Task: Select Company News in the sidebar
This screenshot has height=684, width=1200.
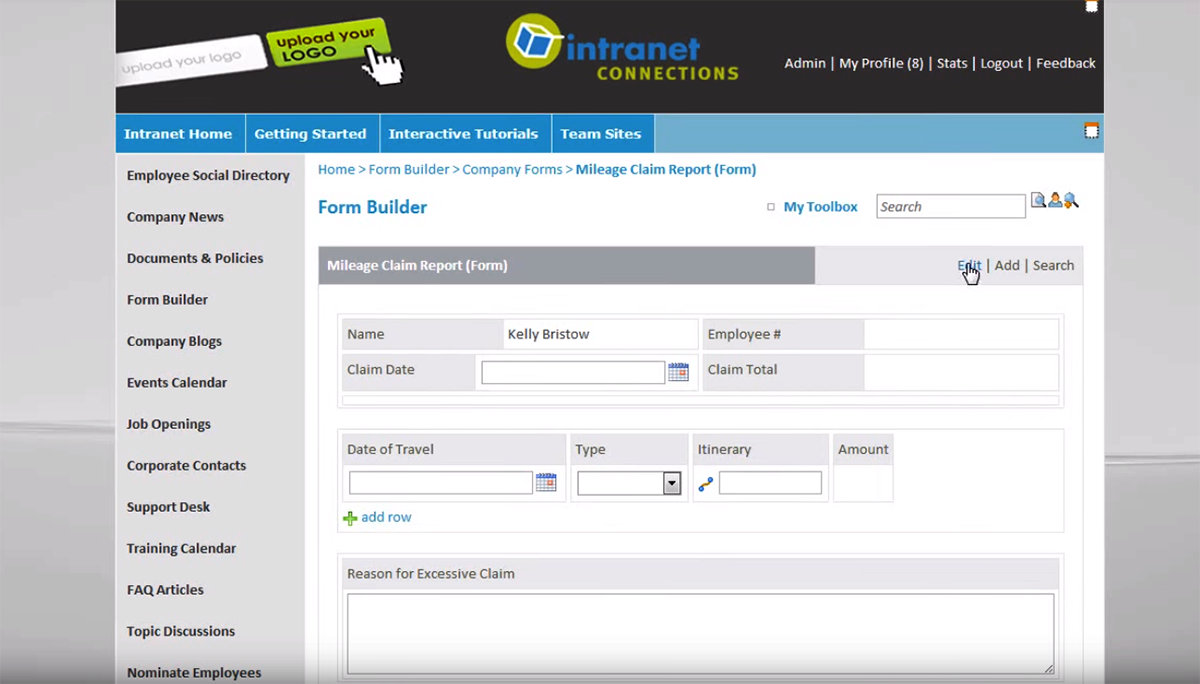Action: pyautogui.click(x=175, y=216)
